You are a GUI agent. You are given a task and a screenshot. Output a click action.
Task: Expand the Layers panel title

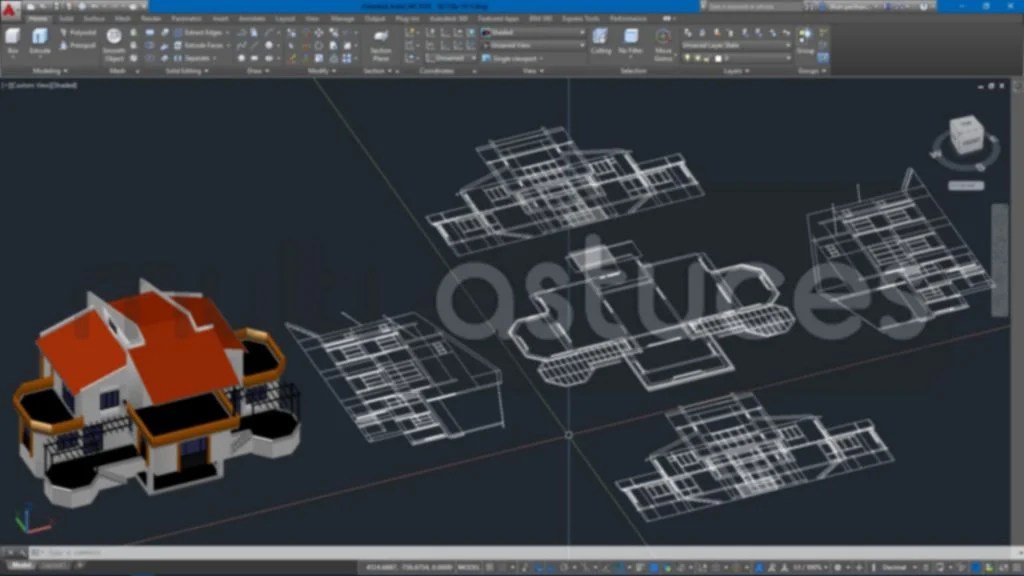click(735, 71)
